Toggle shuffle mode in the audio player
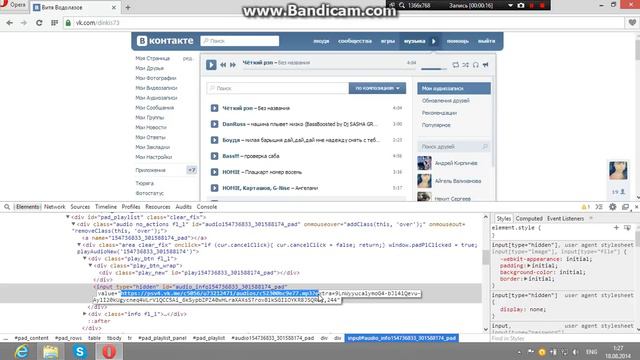 pyautogui.click(x=466, y=65)
